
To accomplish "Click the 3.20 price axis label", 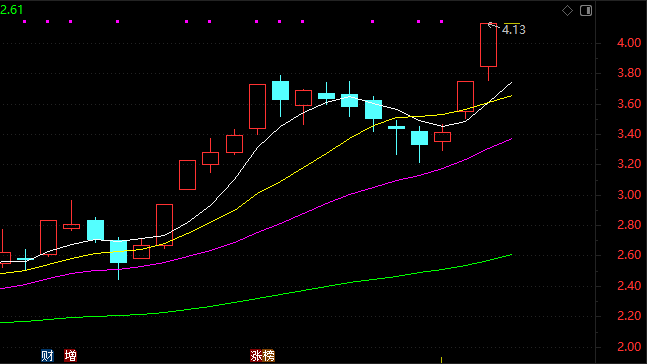I will (629, 164).
